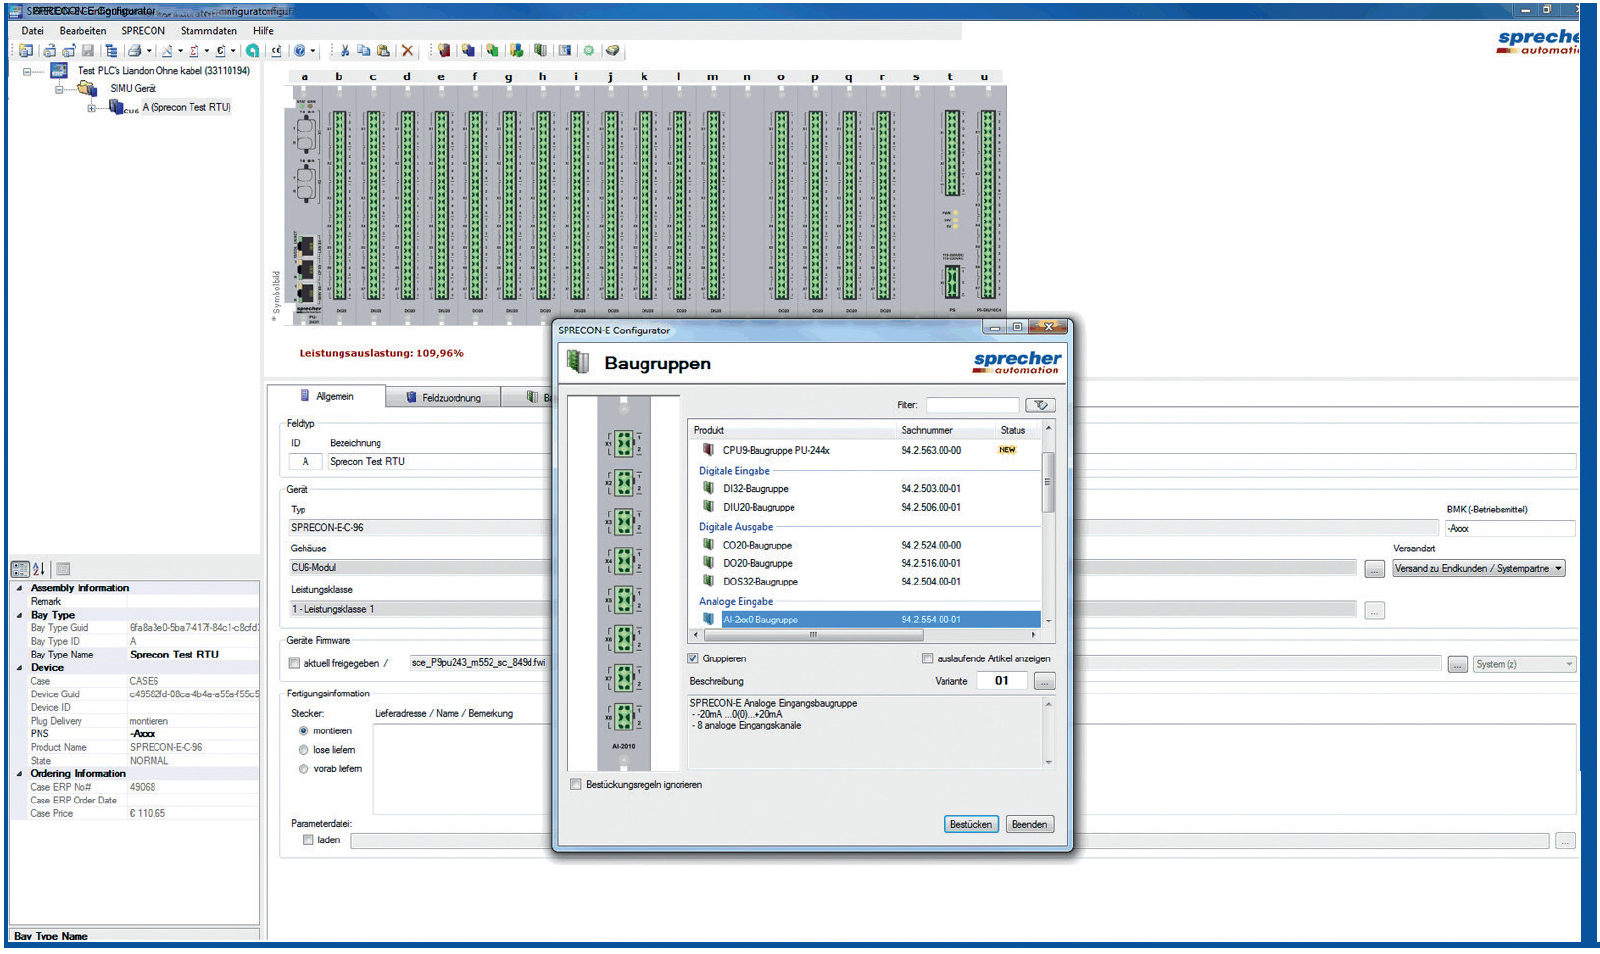The height and width of the screenshot is (954, 1600).
Task: Click the filter apply icon button in Baugruppen
Action: tap(1041, 405)
